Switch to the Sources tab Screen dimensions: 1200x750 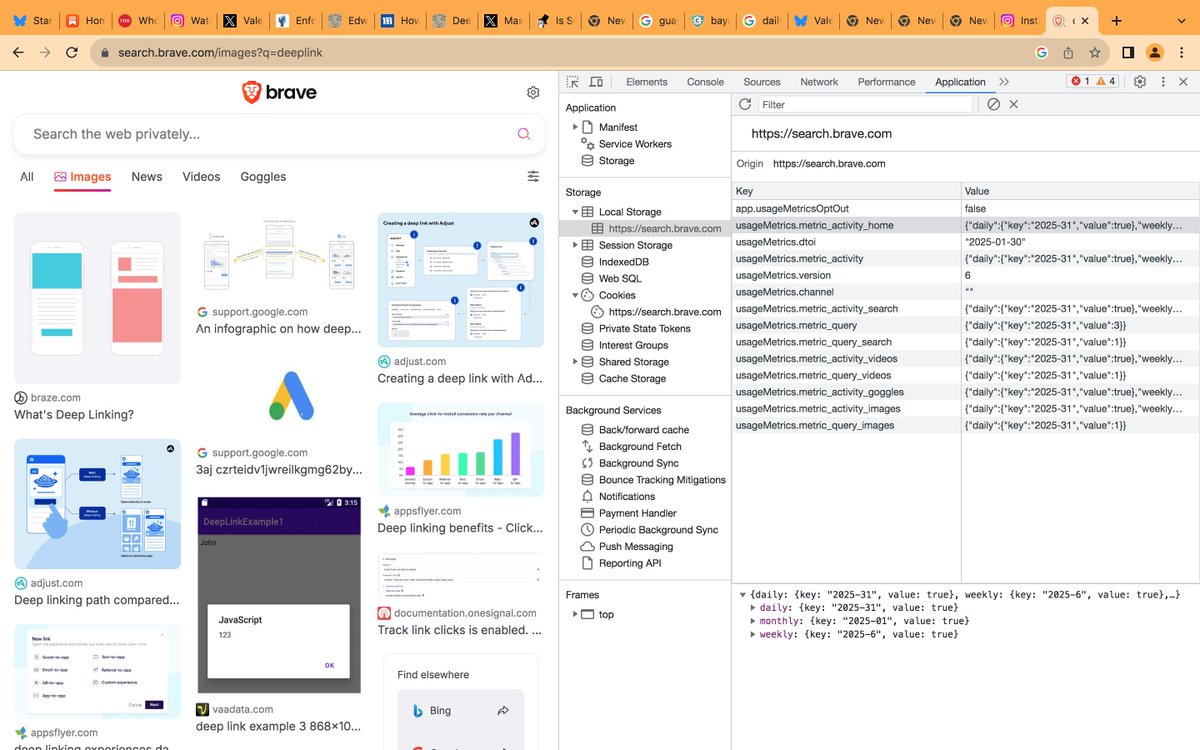[762, 82]
